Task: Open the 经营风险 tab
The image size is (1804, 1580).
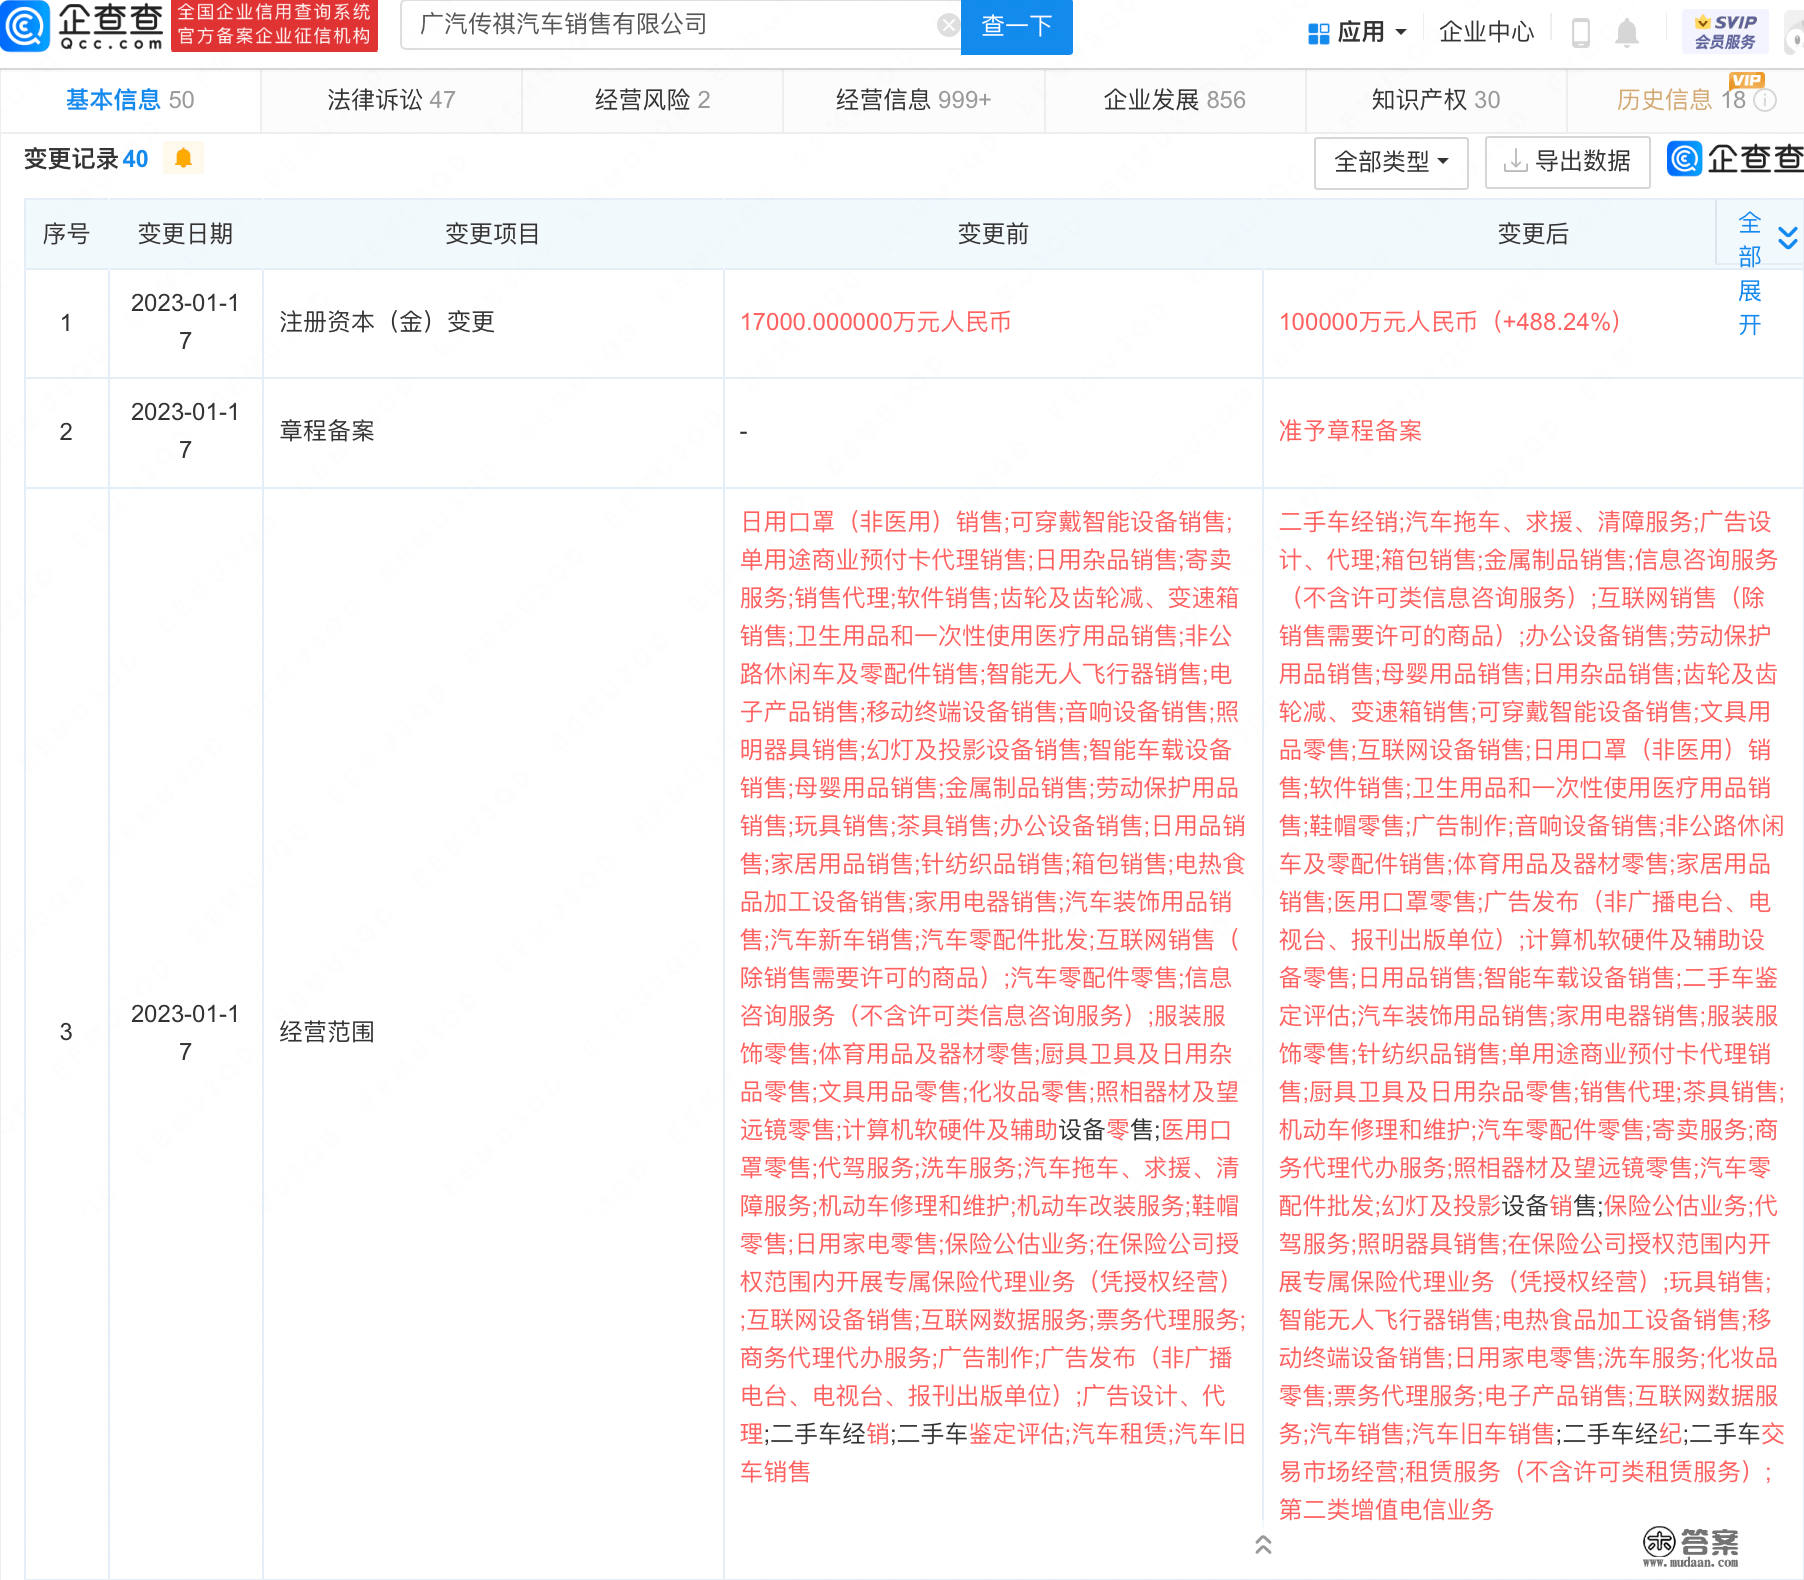Action: point(652,100)
